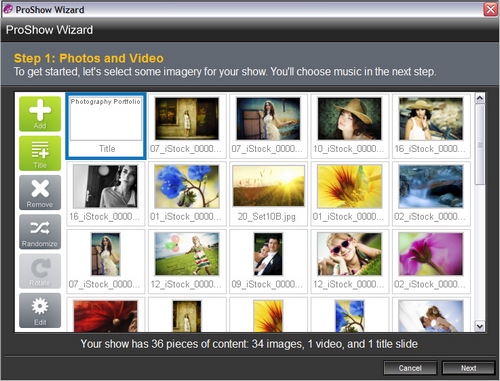The image size is (500, 381).
Task: Select the portrait woman by door in third row
Action: [106, 254]
